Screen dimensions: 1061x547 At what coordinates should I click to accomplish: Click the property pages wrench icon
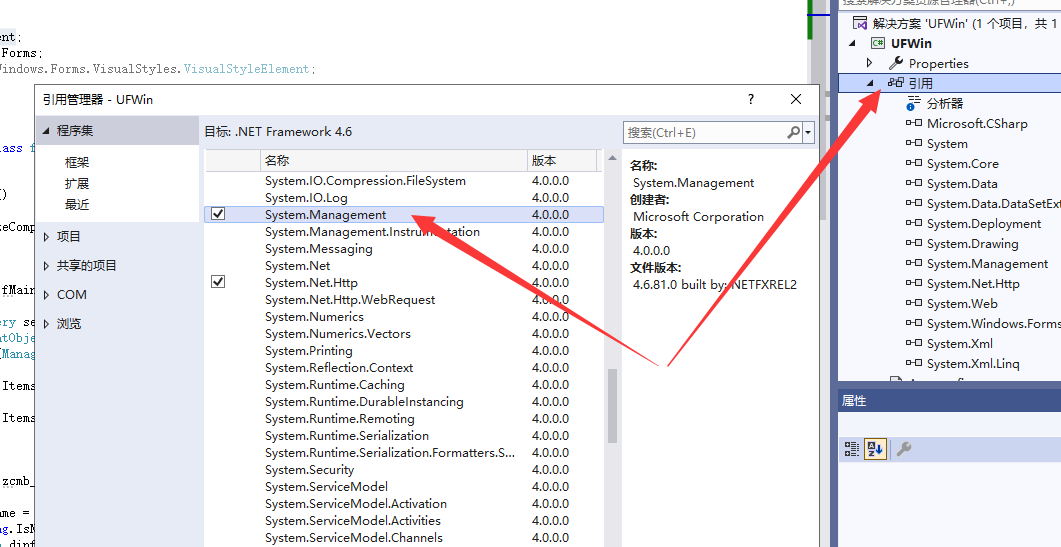(x=903, y=449)
